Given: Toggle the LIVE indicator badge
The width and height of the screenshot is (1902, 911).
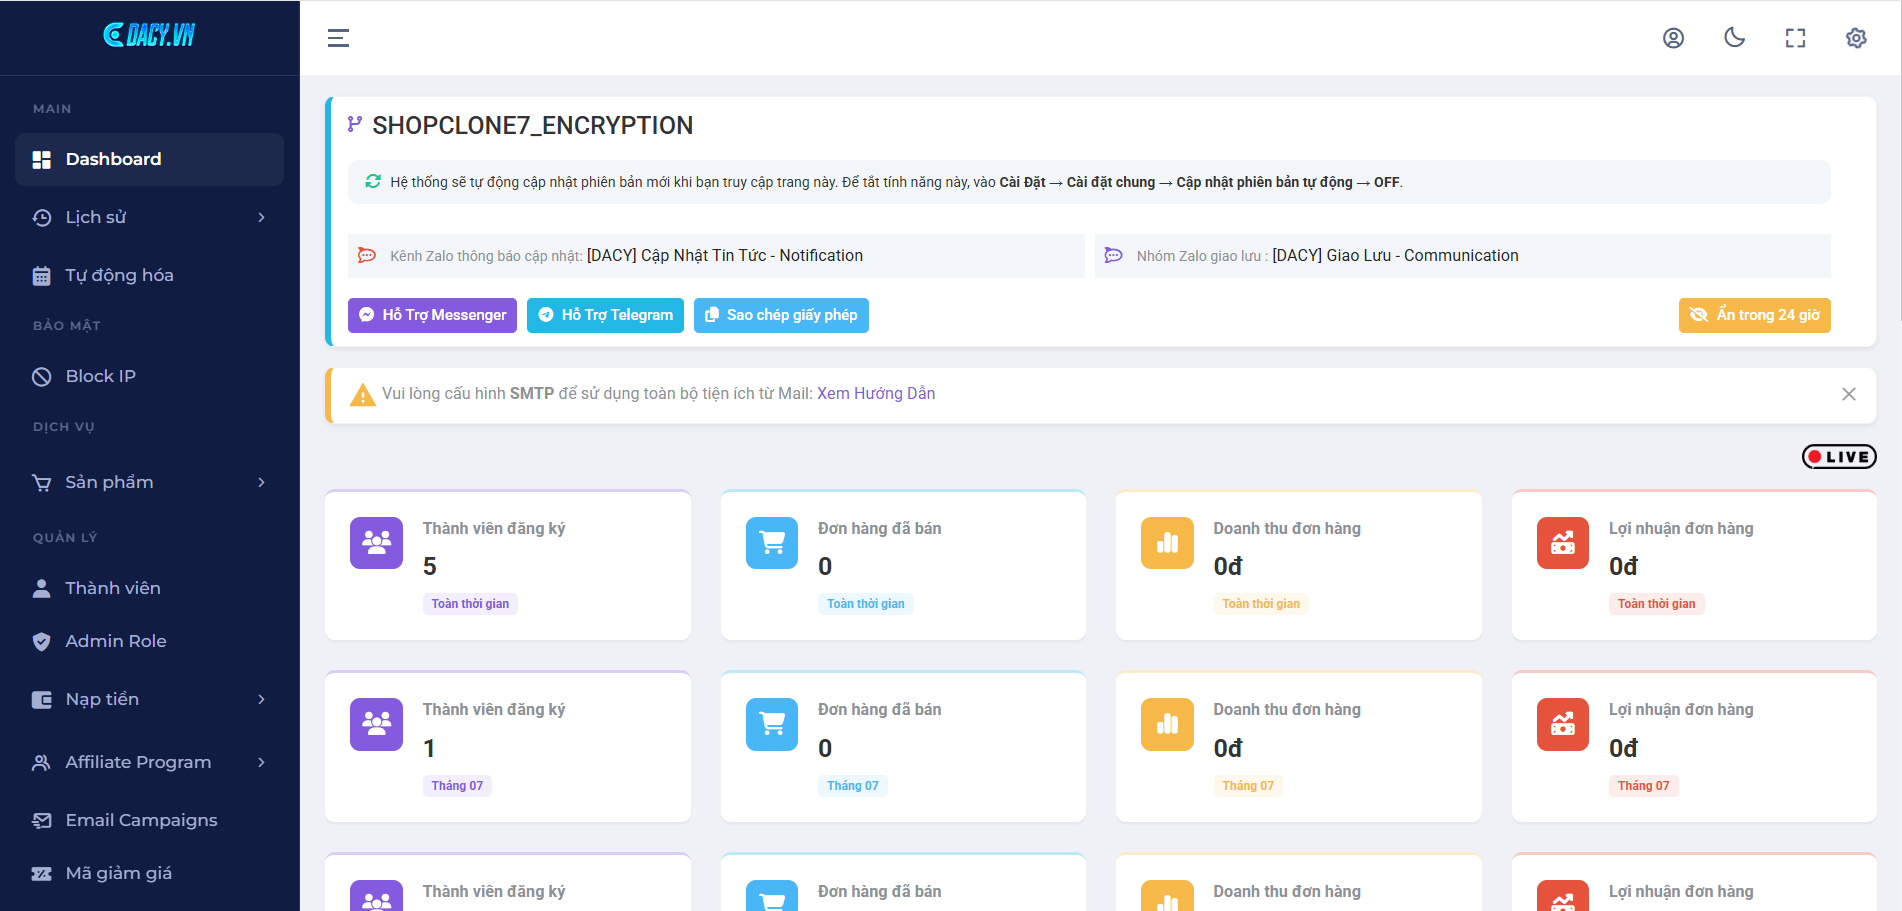Looking at the screenshot, I should pyautogui.click(x=1838, y=457).
